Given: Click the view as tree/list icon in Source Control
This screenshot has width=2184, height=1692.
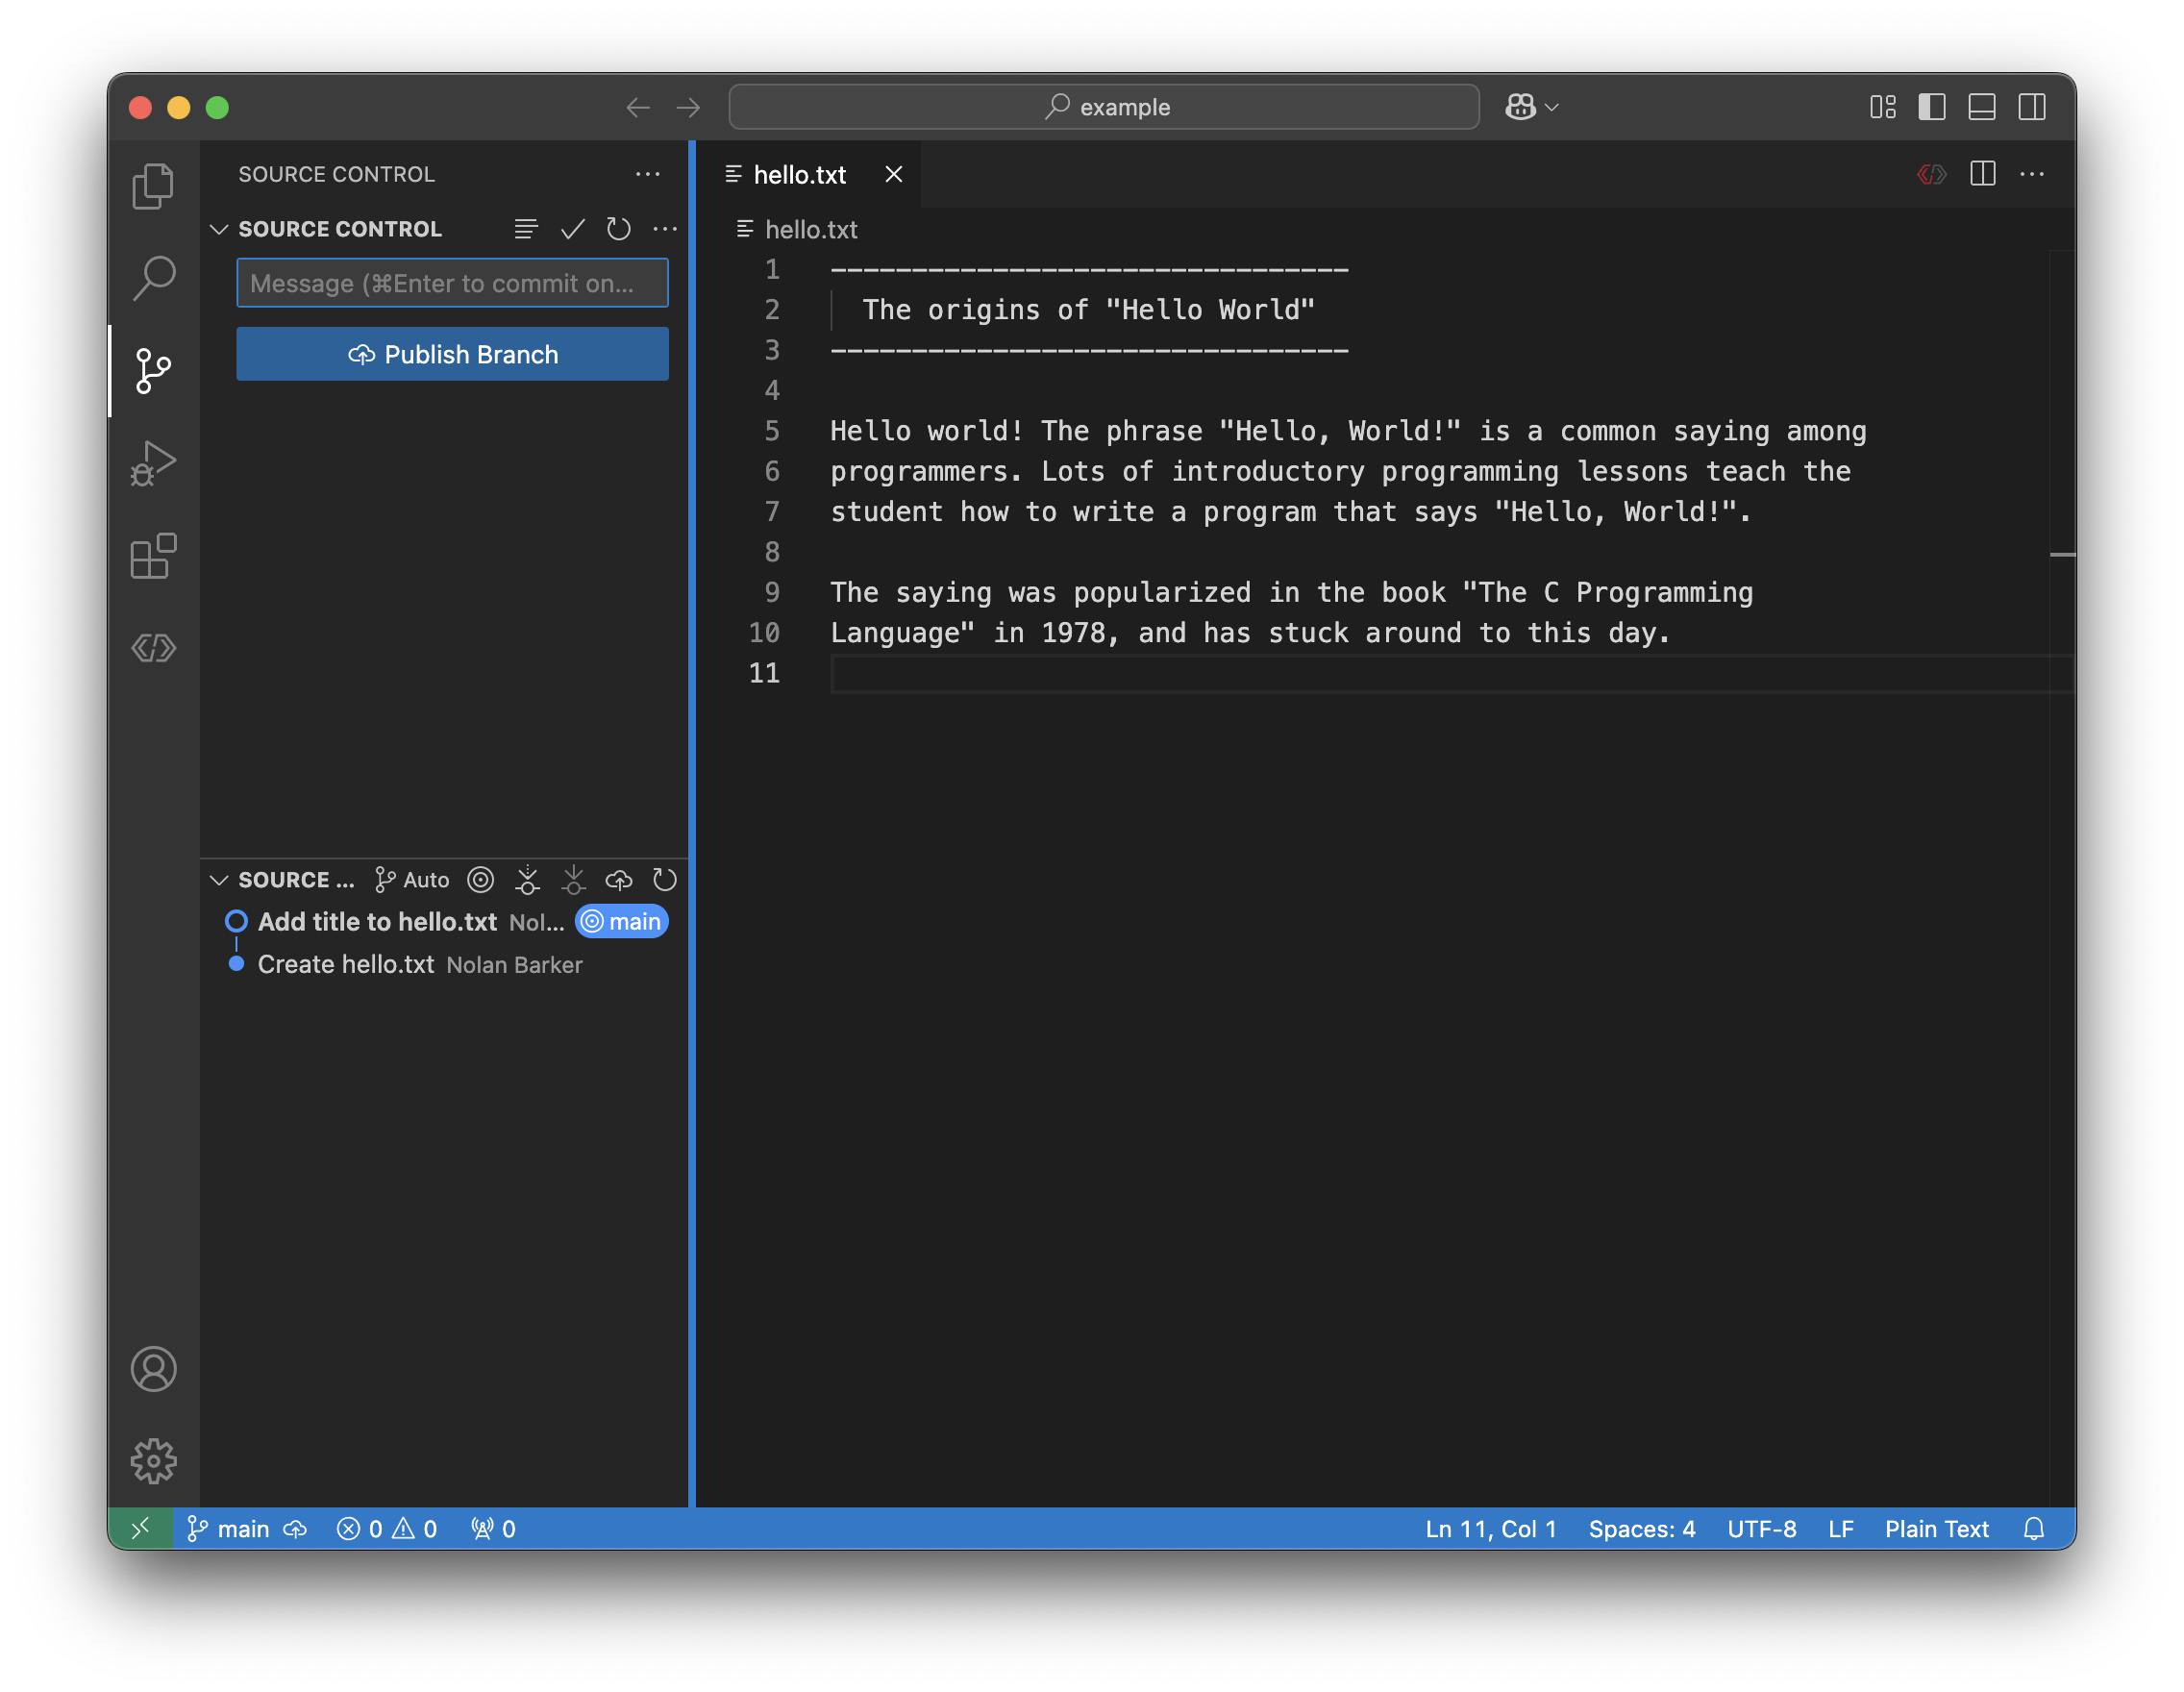Looking at the screenshot, I should point(526,229).
